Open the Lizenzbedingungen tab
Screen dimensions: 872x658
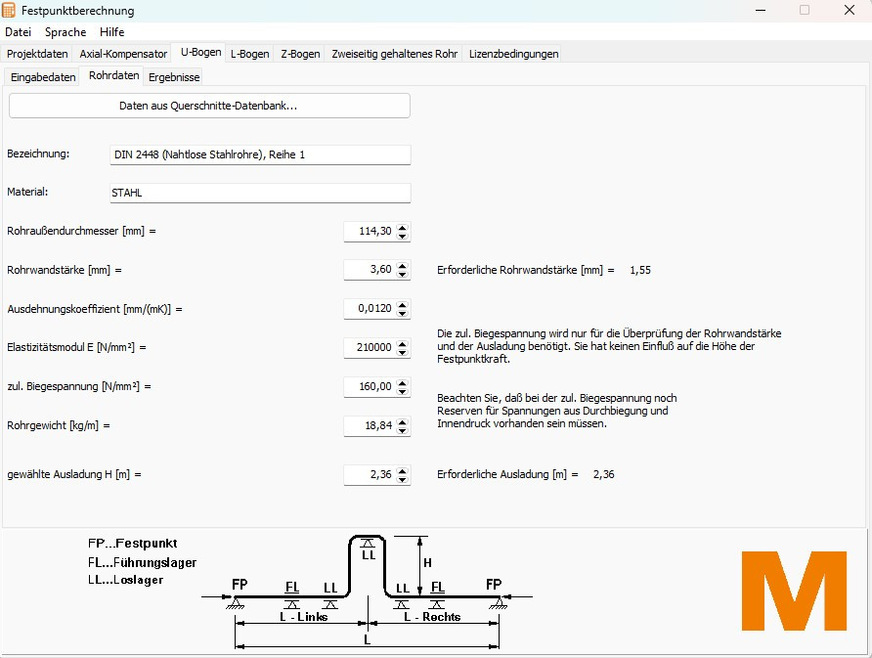513,54
